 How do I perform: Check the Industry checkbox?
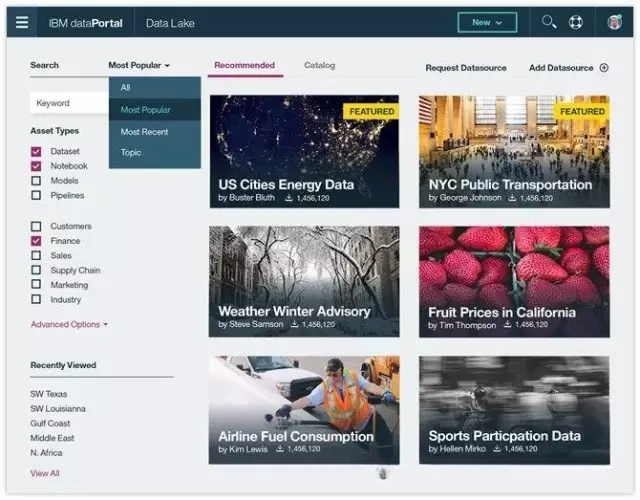pyautogui.click(x=36, y=299)
